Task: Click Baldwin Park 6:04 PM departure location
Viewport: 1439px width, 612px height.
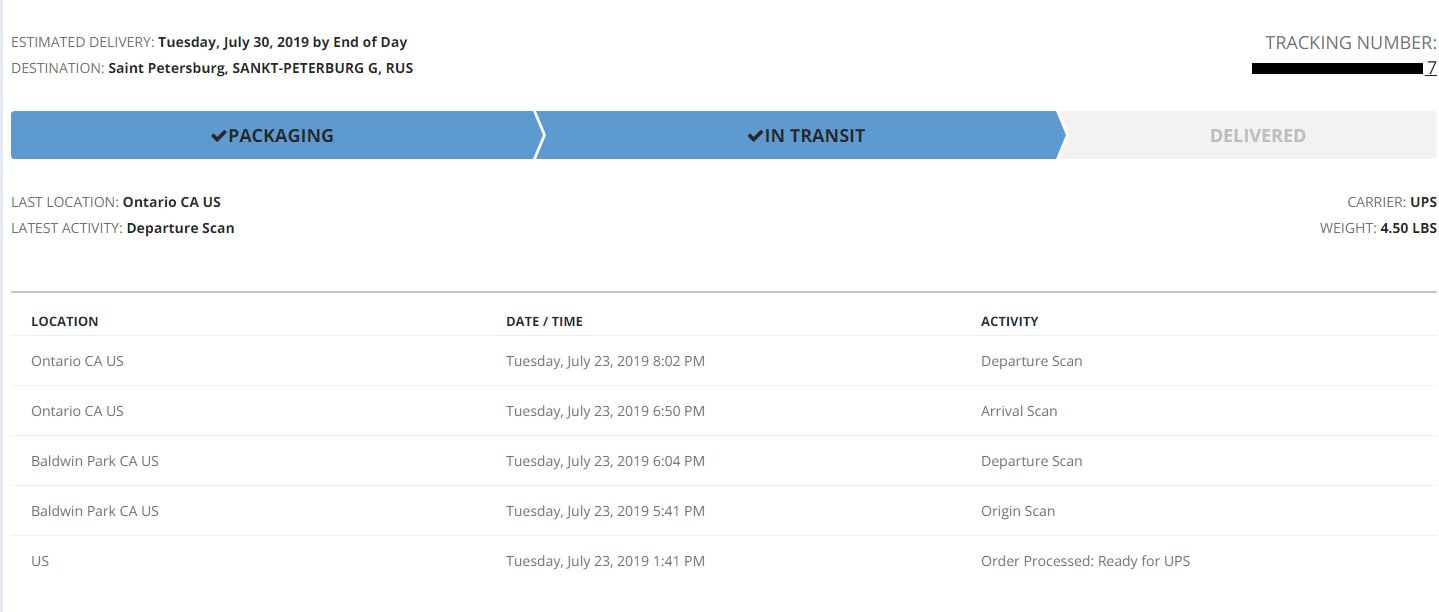Action: 95,461
